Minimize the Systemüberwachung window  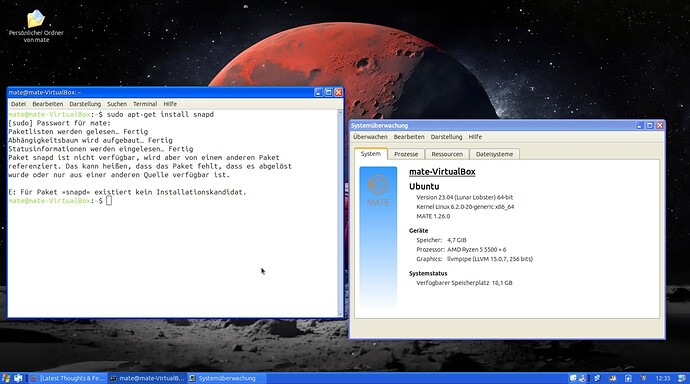click(640, 125)
